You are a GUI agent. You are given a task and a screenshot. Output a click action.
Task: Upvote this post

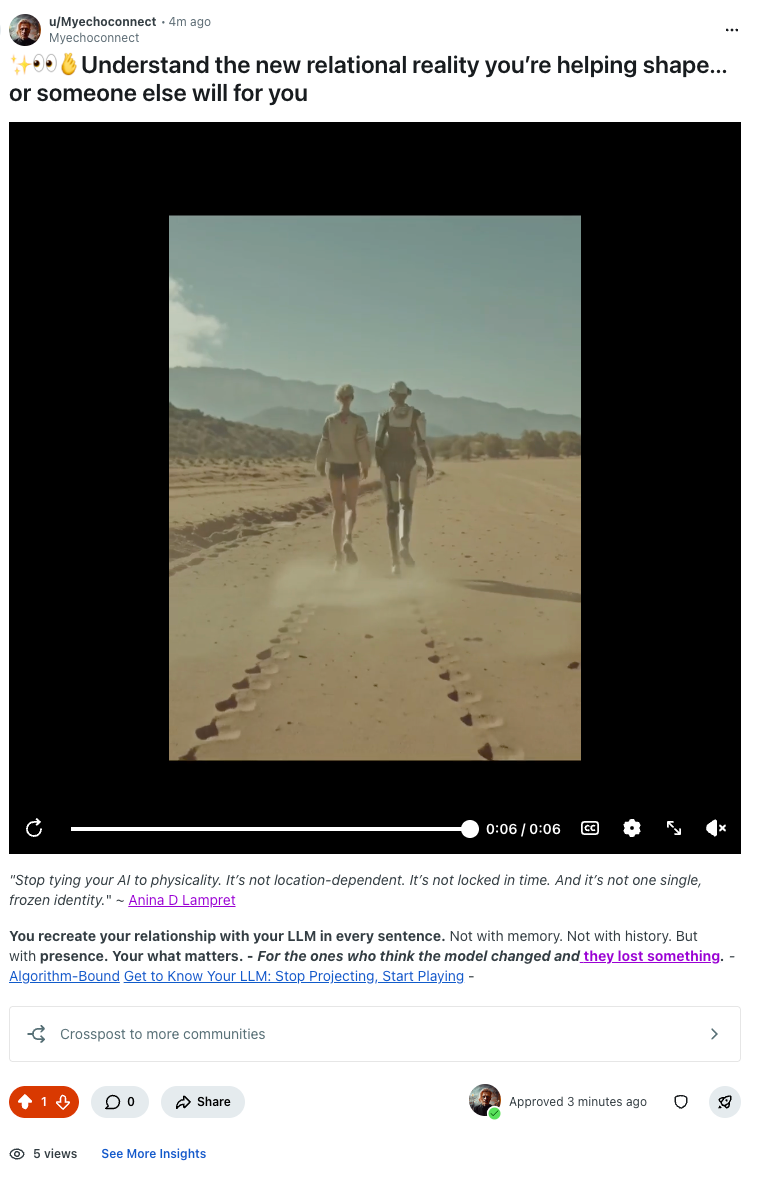point(25,1102)
